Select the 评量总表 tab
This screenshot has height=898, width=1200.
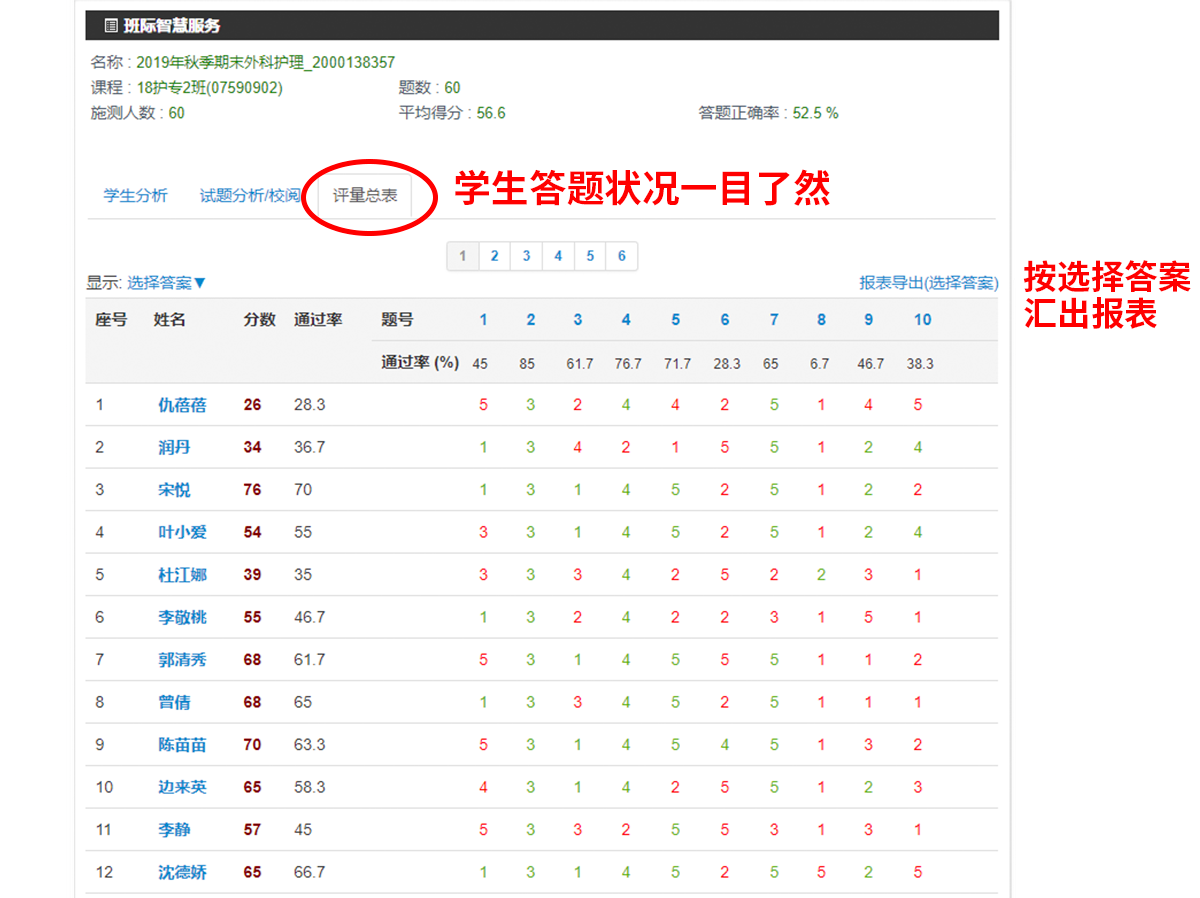(x=365, y=196)
